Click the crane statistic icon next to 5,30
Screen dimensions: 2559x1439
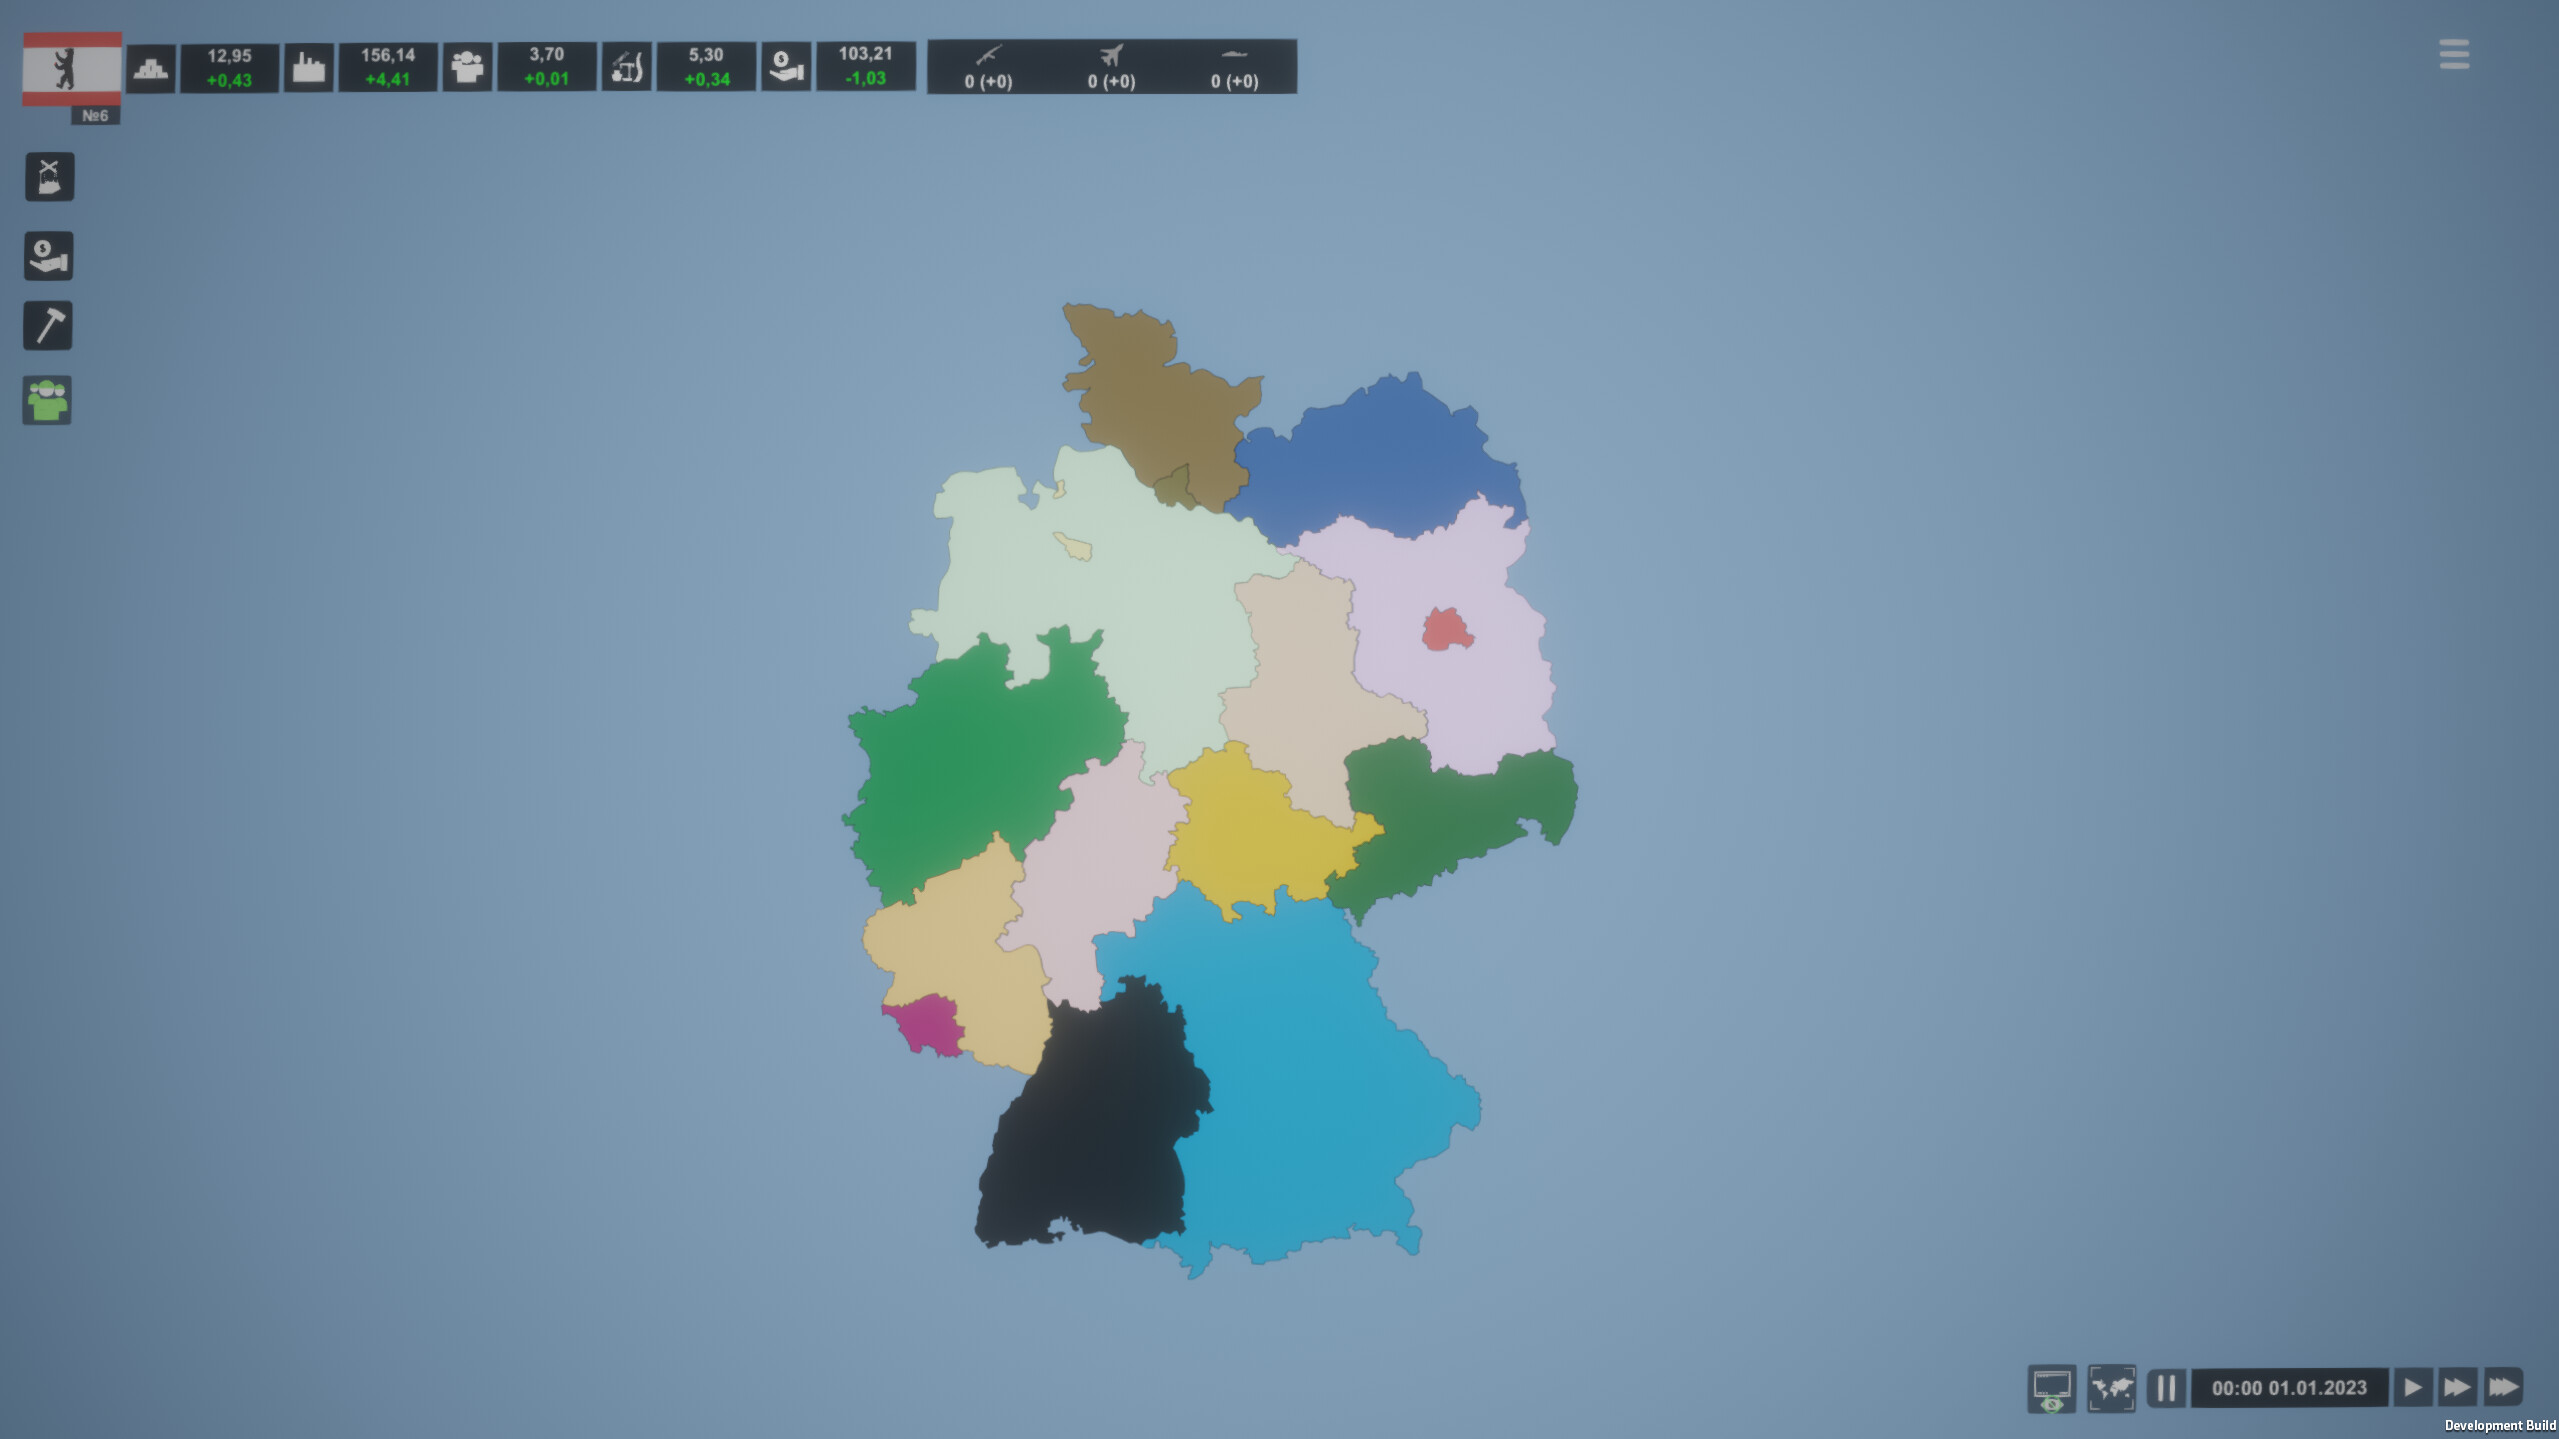(x=626, y=66)
